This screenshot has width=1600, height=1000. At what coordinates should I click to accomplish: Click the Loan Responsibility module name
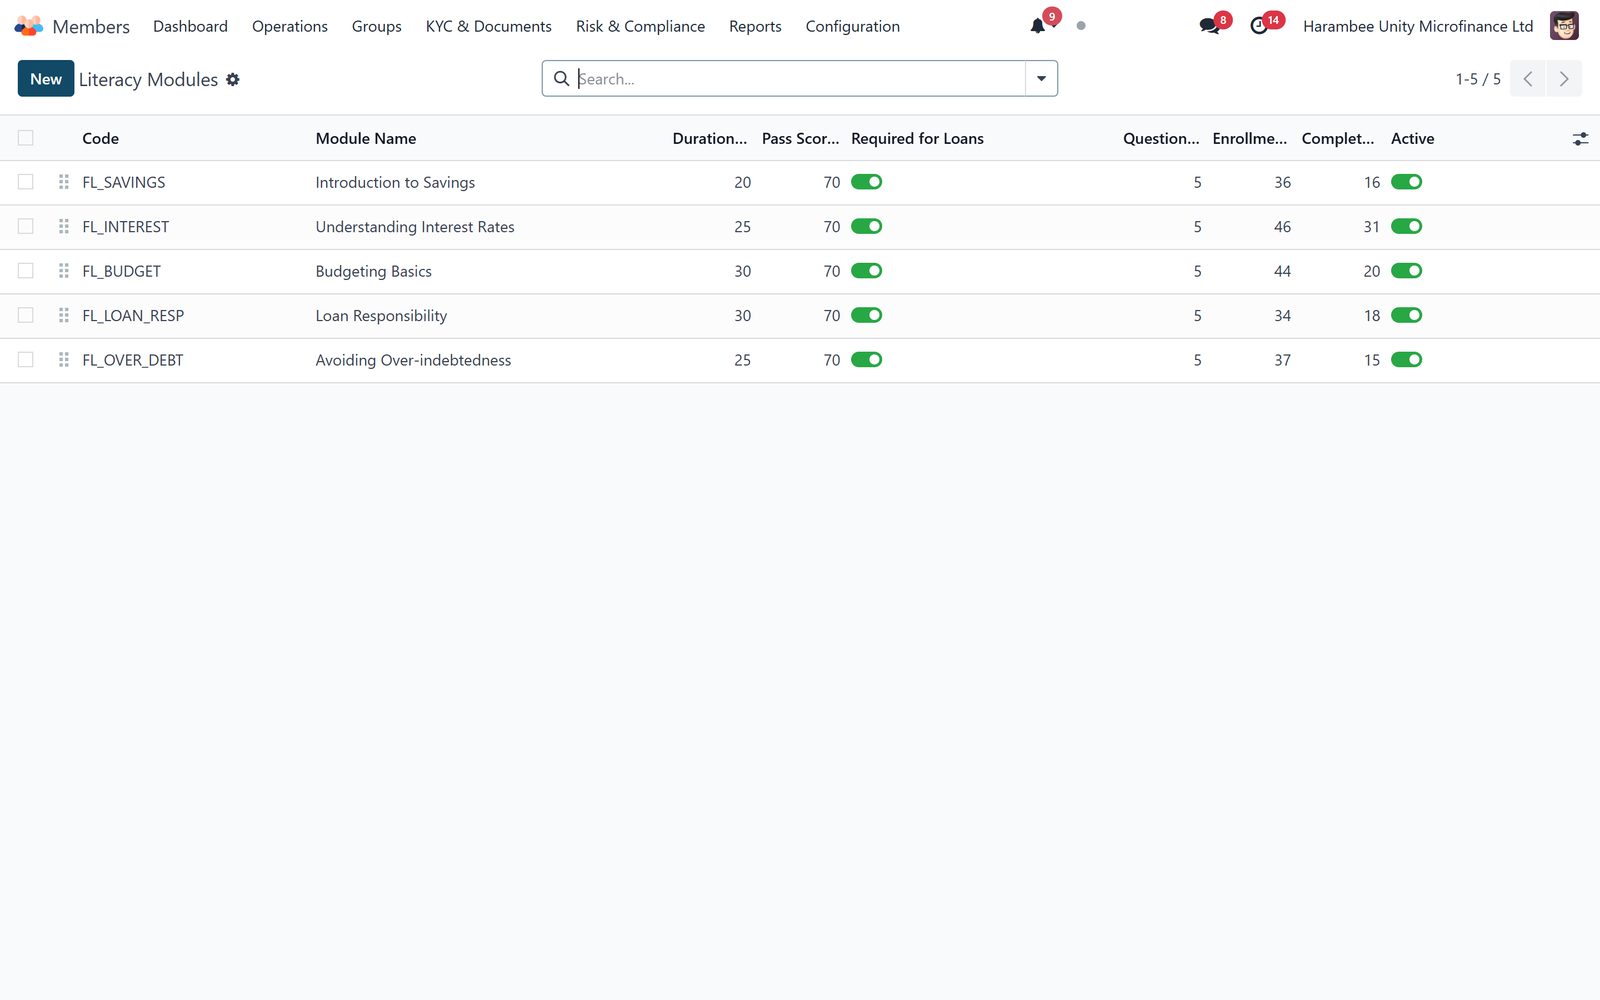point(381,316)
